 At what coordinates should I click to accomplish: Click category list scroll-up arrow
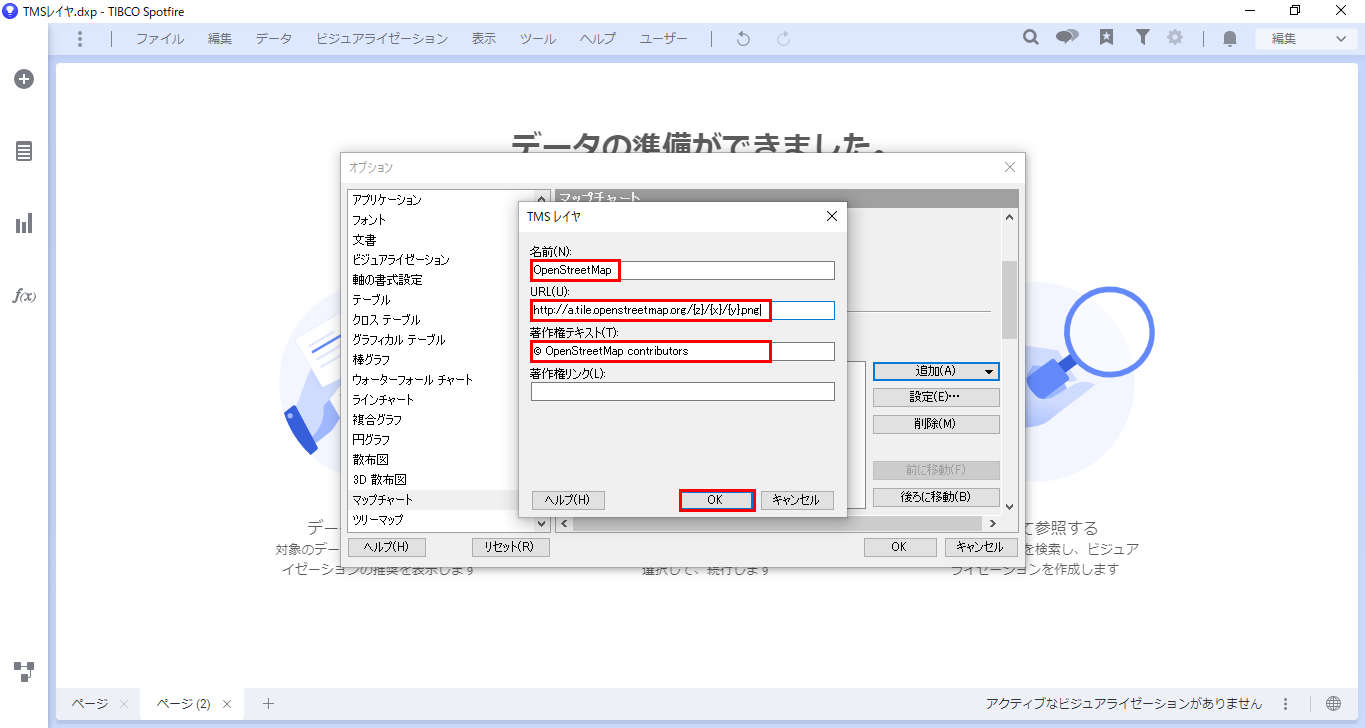pyautogui.click(x=543, y=198)
